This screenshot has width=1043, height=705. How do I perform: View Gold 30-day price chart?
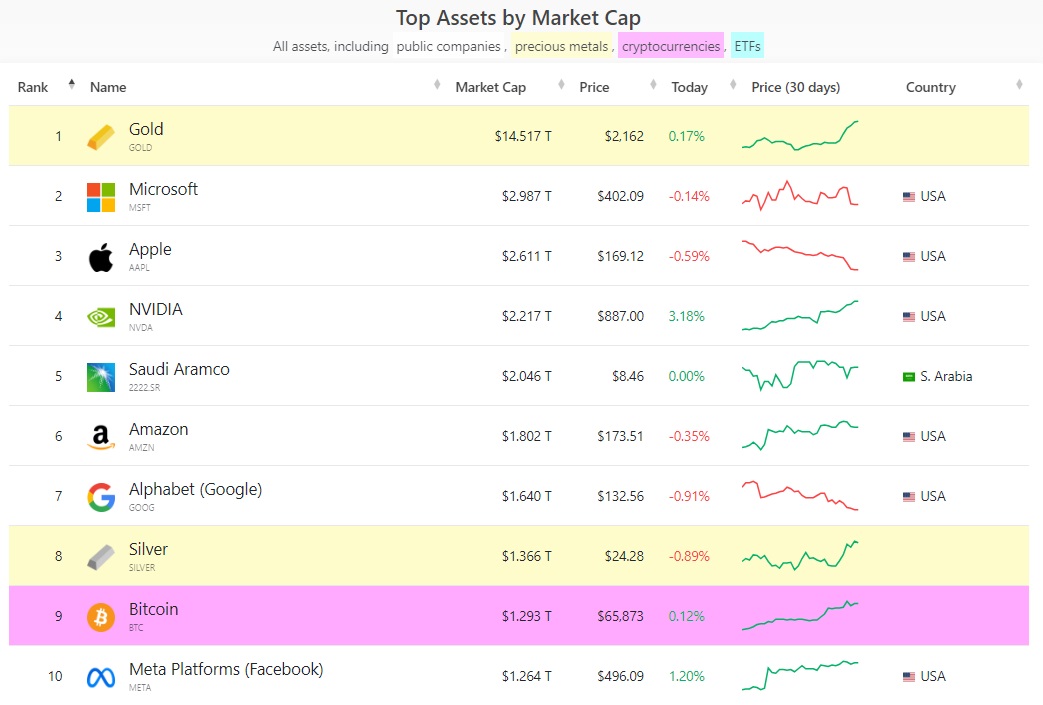click(x=800, y=136)
